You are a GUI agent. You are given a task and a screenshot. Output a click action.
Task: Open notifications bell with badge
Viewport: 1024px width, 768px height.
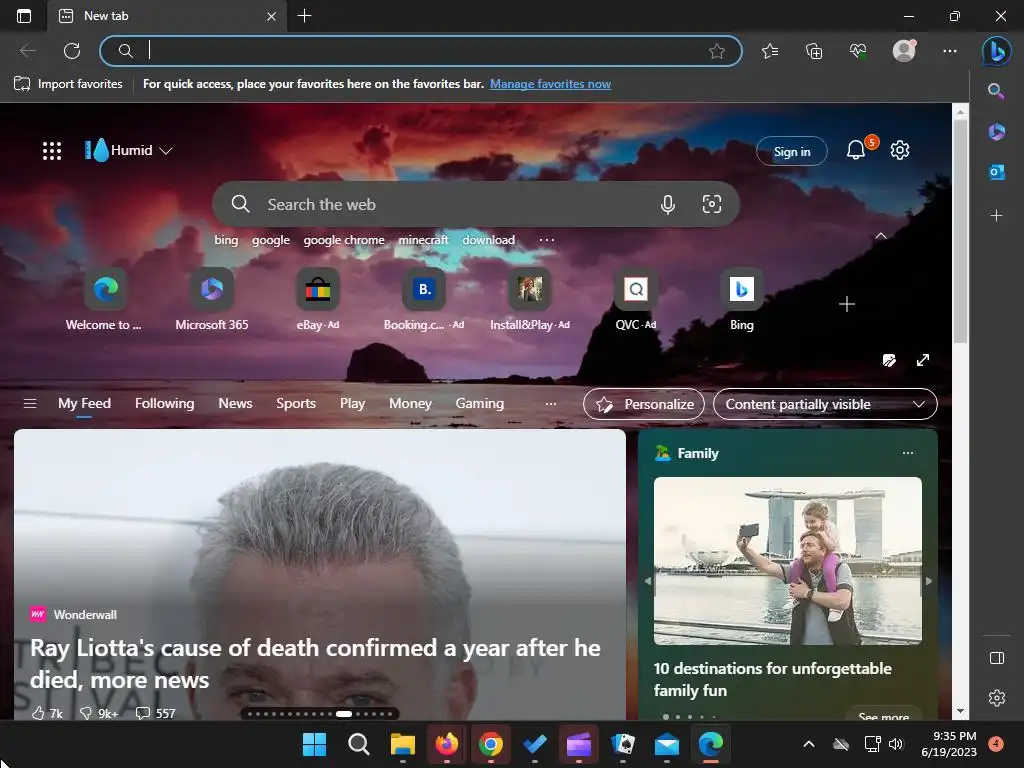click(x=856, y=150)
